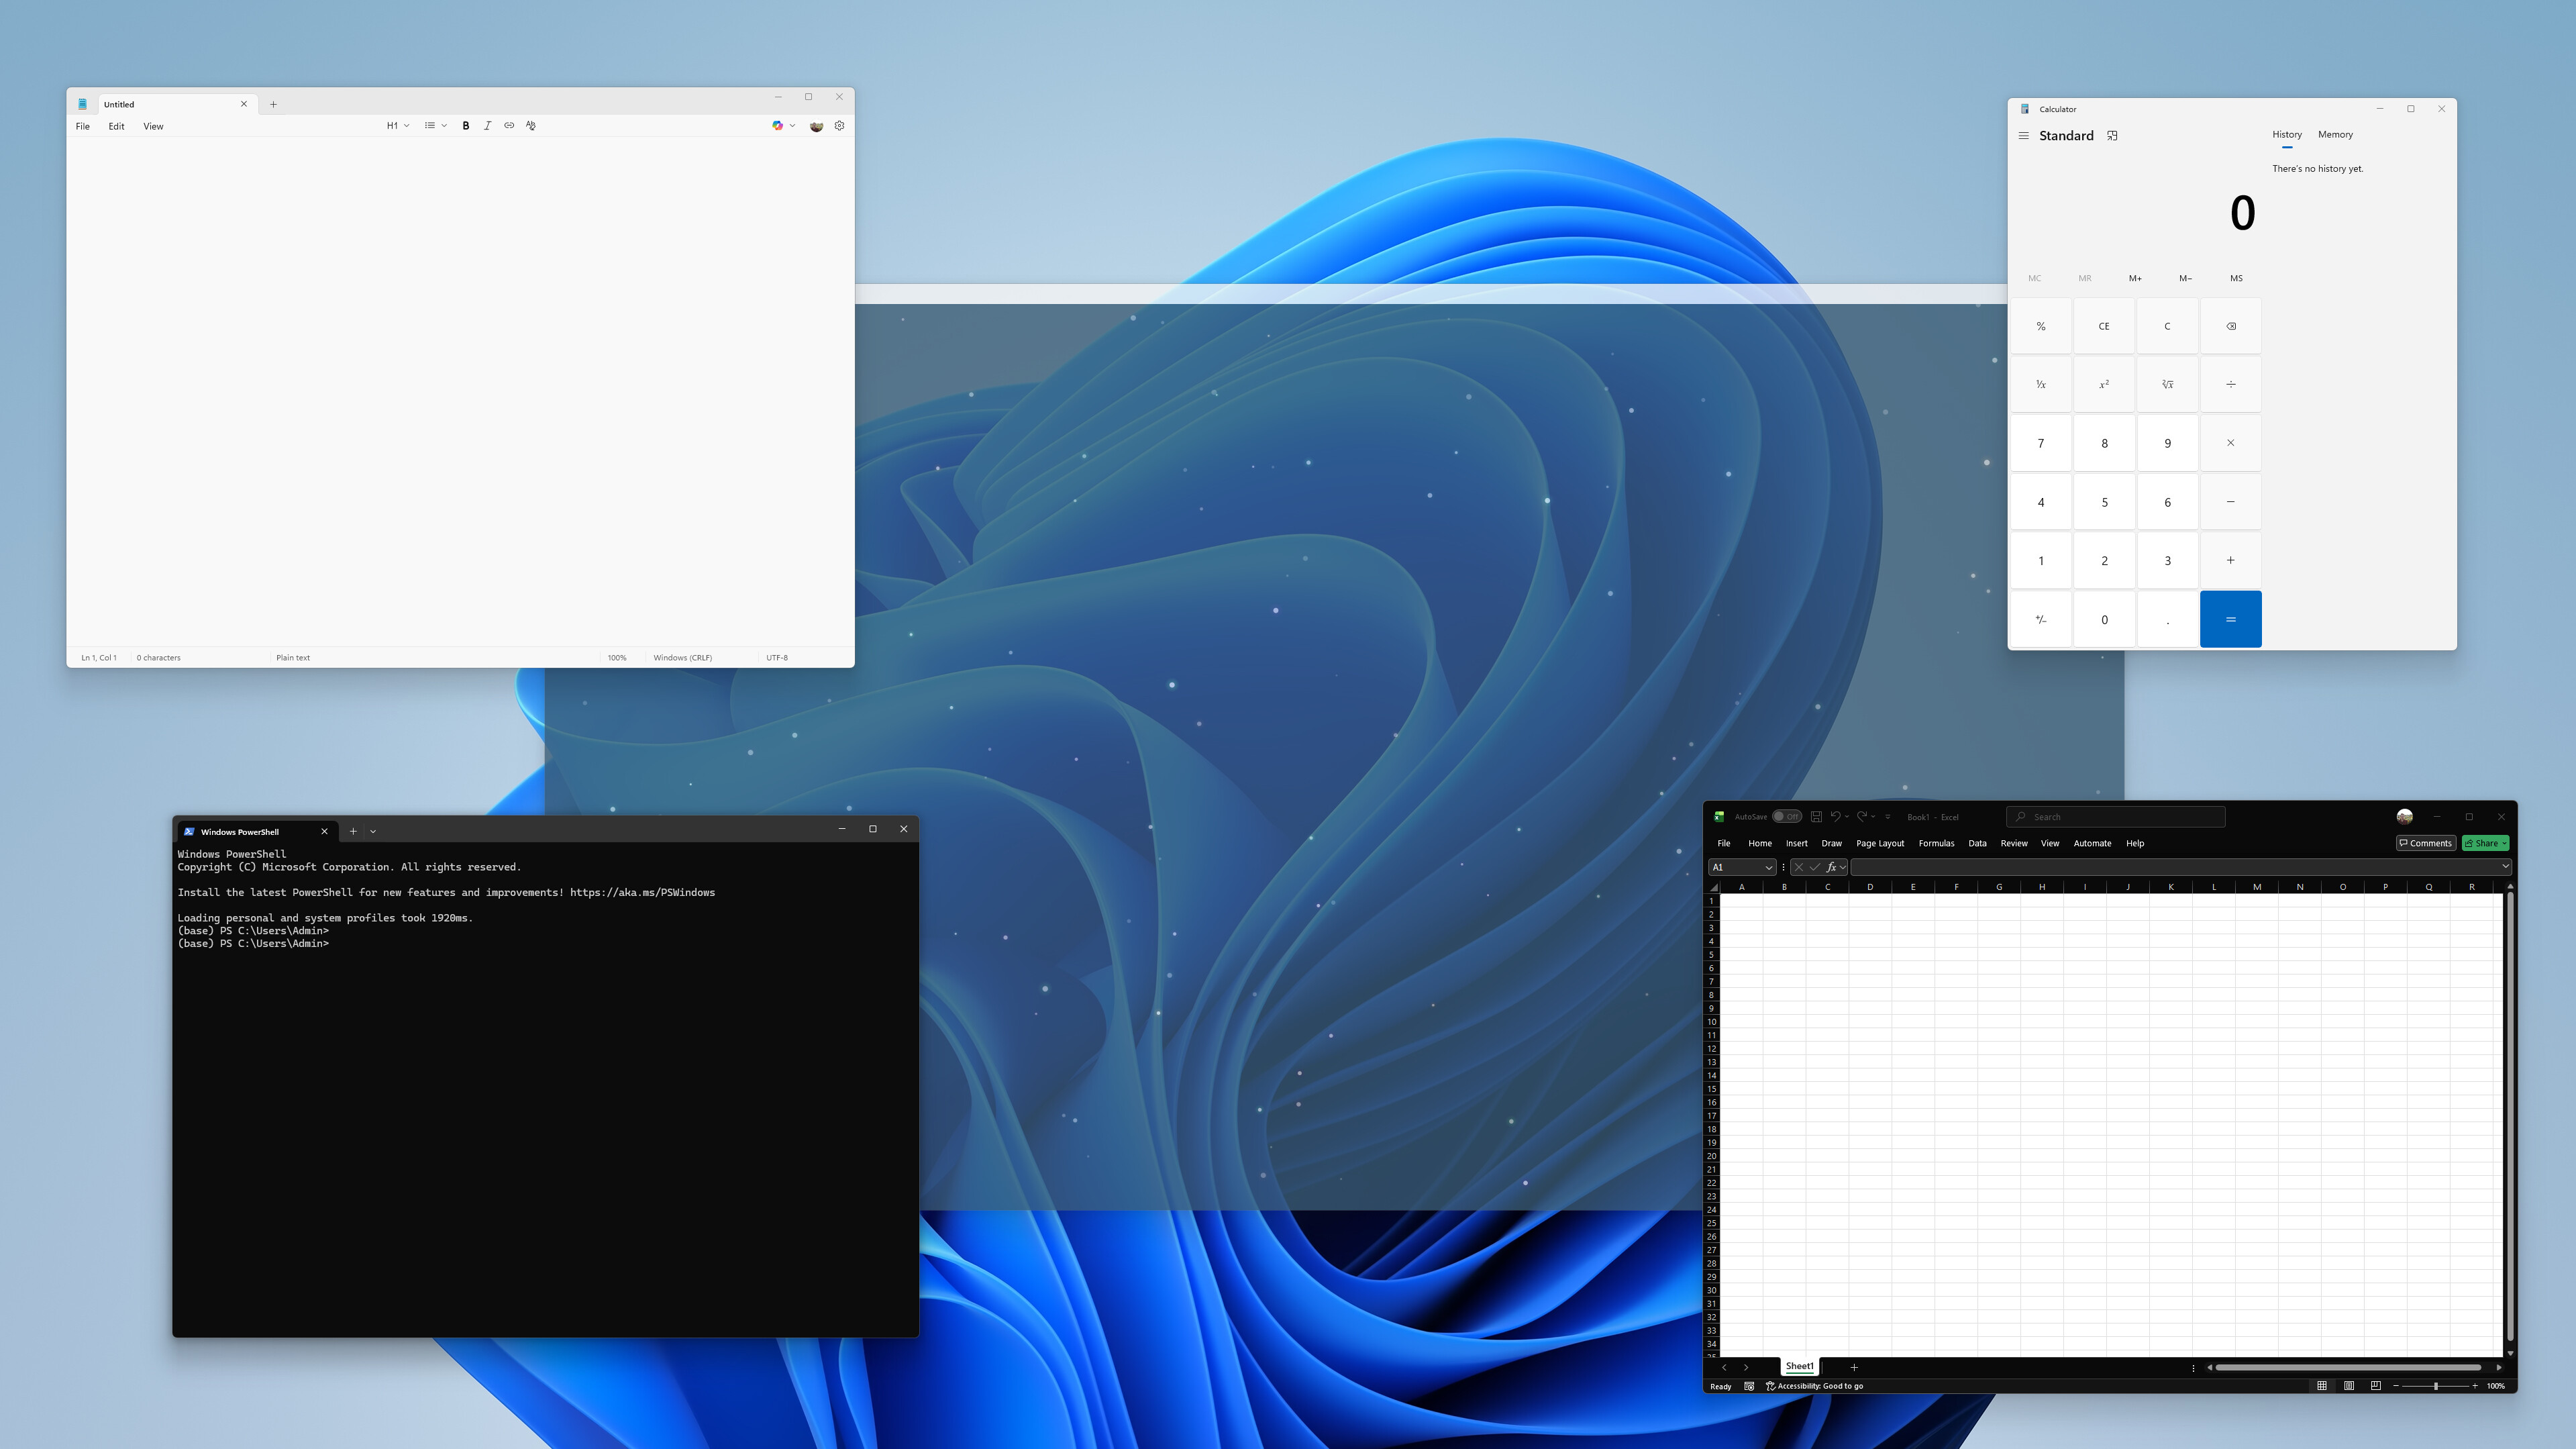The height and width of the screenshot is (1449, 2576).
Task: Switch to Calculator's Memory tab
Action: [2335, 134]
